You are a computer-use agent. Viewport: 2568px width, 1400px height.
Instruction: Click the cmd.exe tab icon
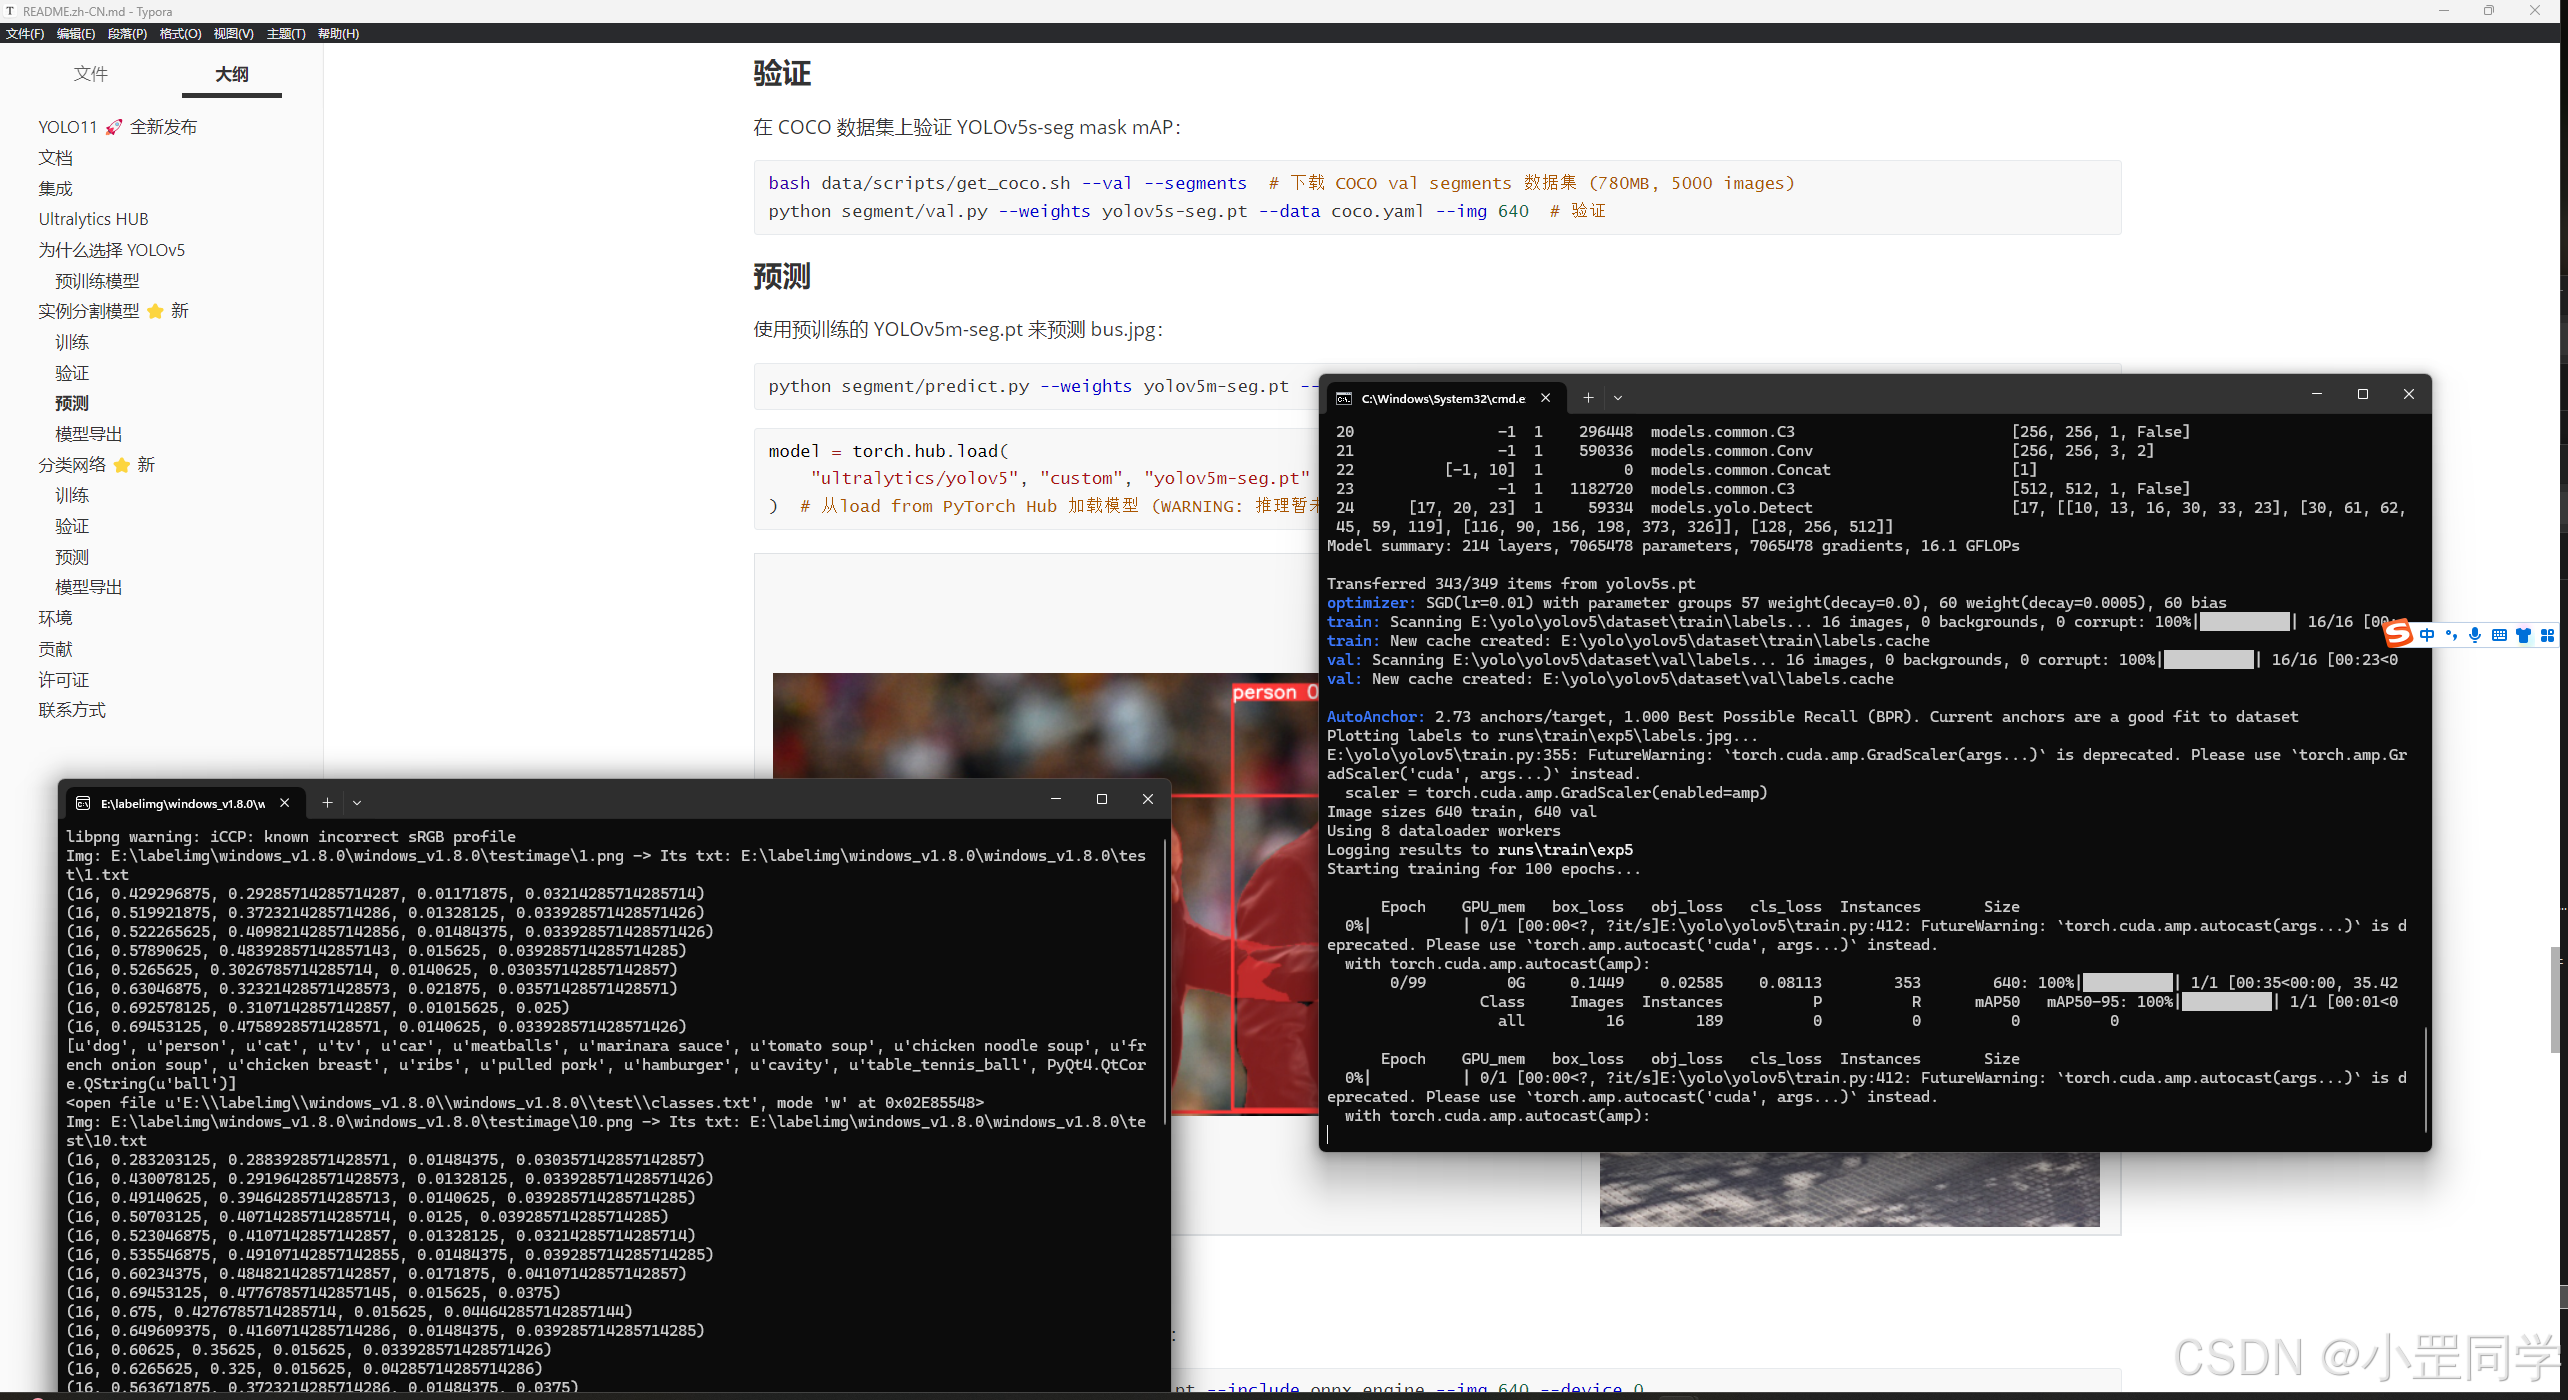coord(1344,398)
